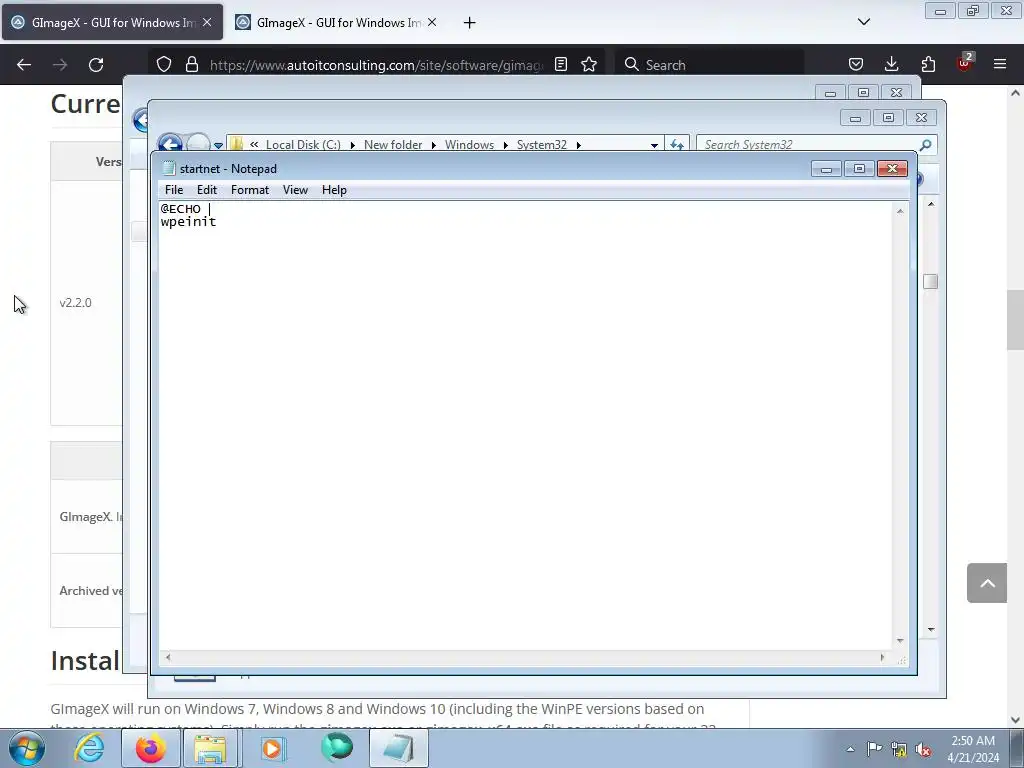Select Windows in Explorer breadcrumb
The width and height of the screenshot is (1024, 768).
click(469, 145)
